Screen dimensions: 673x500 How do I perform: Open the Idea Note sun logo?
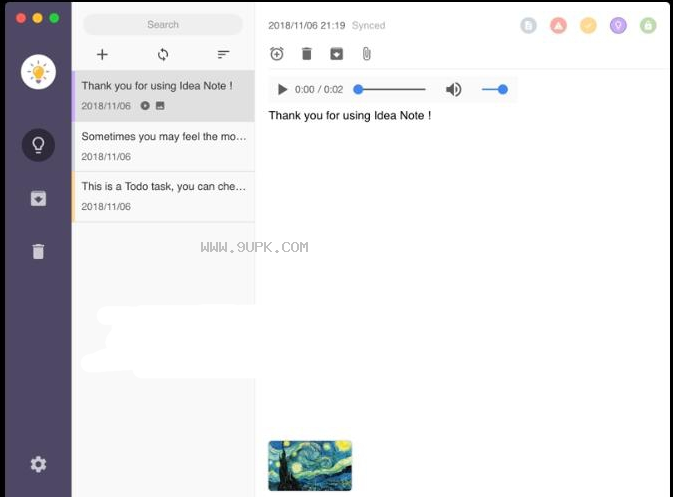coord(38,72)
